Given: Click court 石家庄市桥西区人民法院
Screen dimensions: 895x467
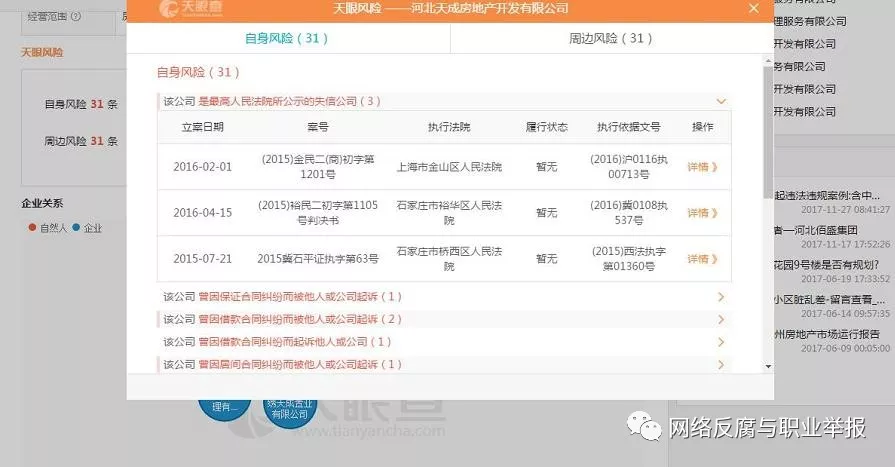Looking at the screenshot, I should click(449, 259).
